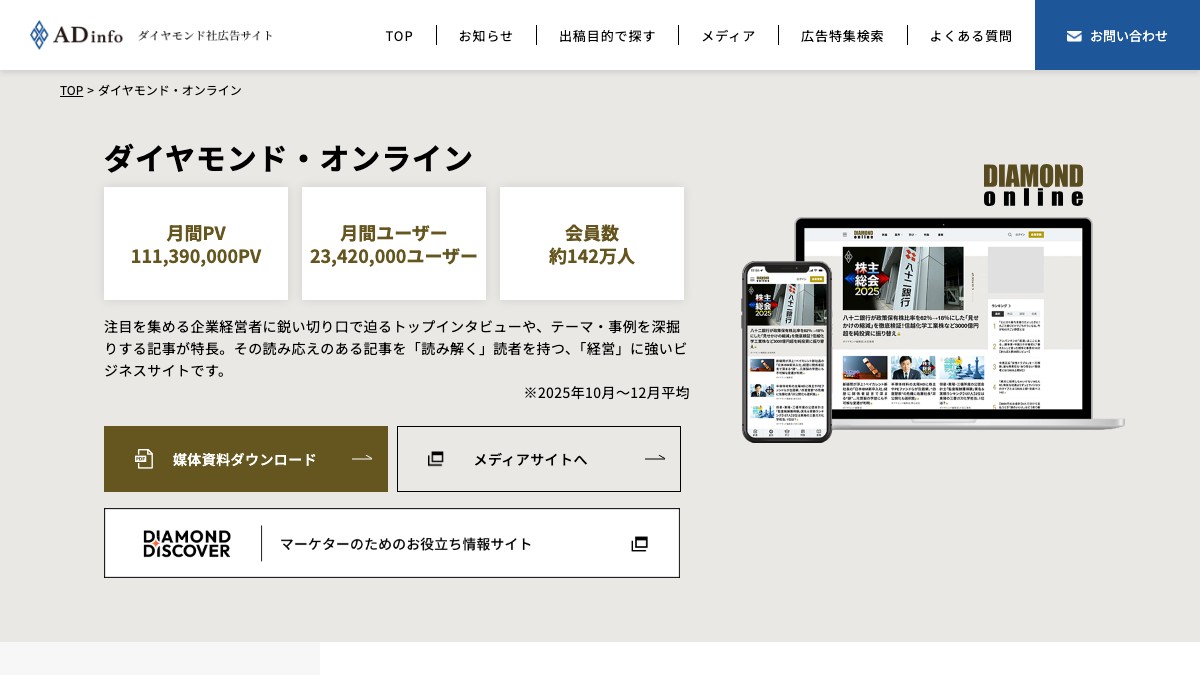Click the mail envelope icon in contact button
1200x675 pixels.
coord(1074,36)
